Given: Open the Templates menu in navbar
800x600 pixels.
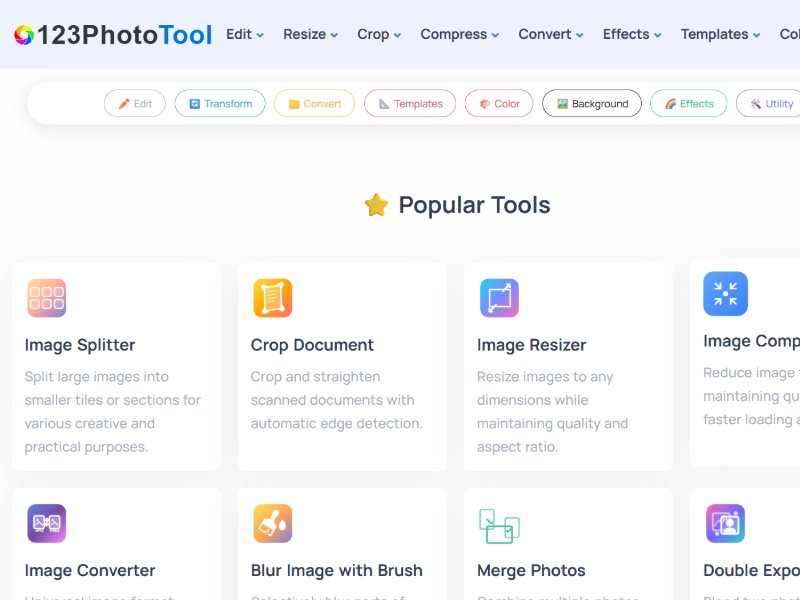Looking at the screenshot, I should pyautogui.click(x=721, y=34).
